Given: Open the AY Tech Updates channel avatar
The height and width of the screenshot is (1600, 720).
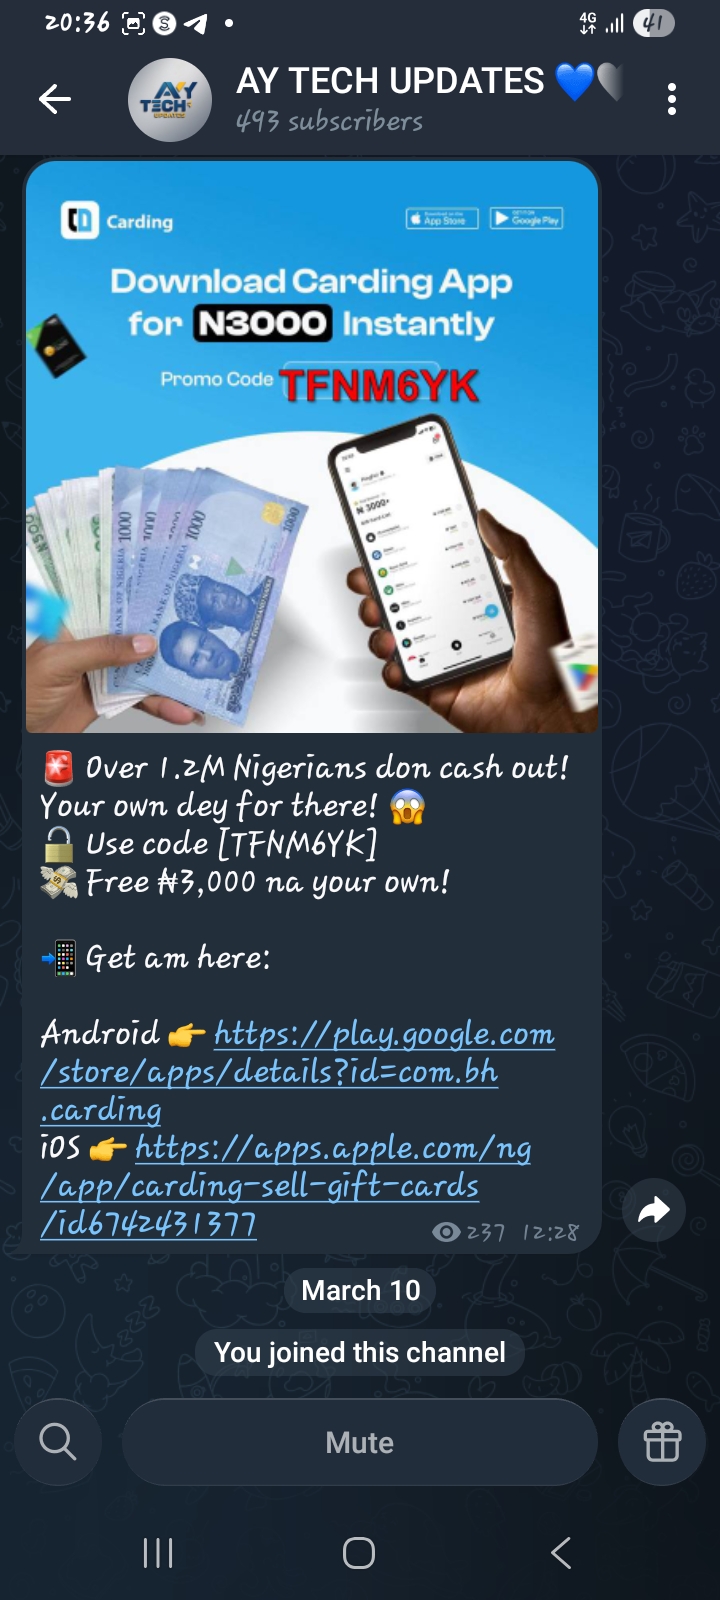Looking at the screenshot, I should click(170, 100).
